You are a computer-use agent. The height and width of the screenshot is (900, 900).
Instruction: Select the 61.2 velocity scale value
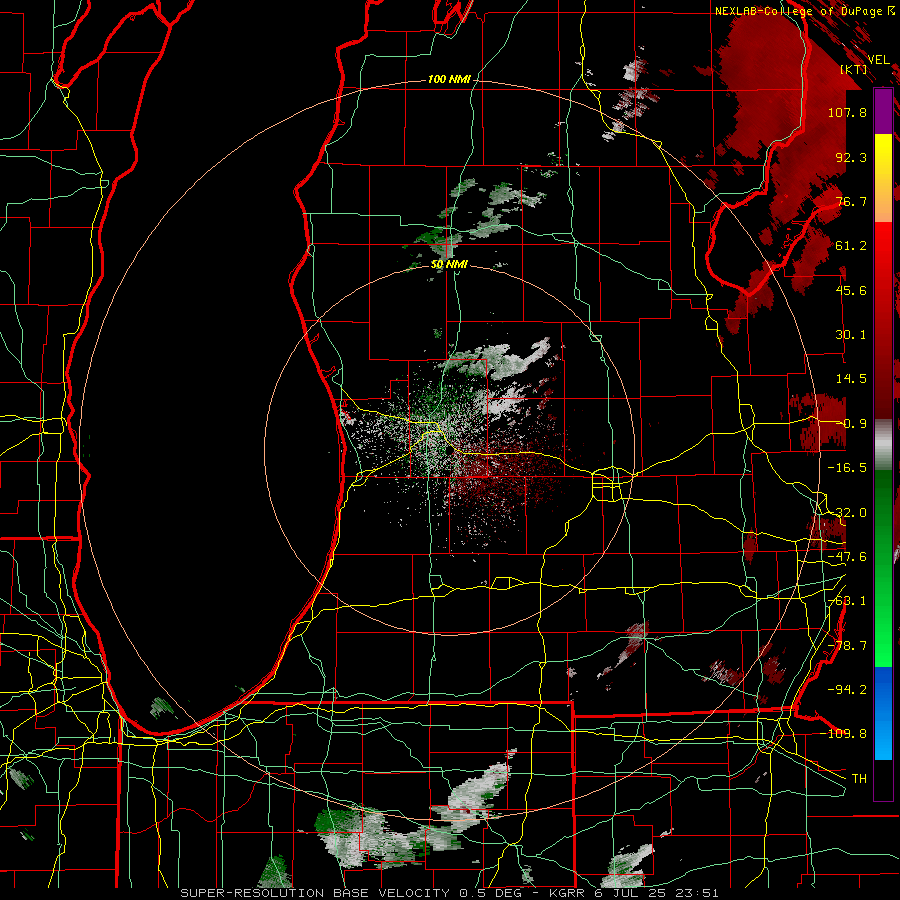click(x=851, y=246)
